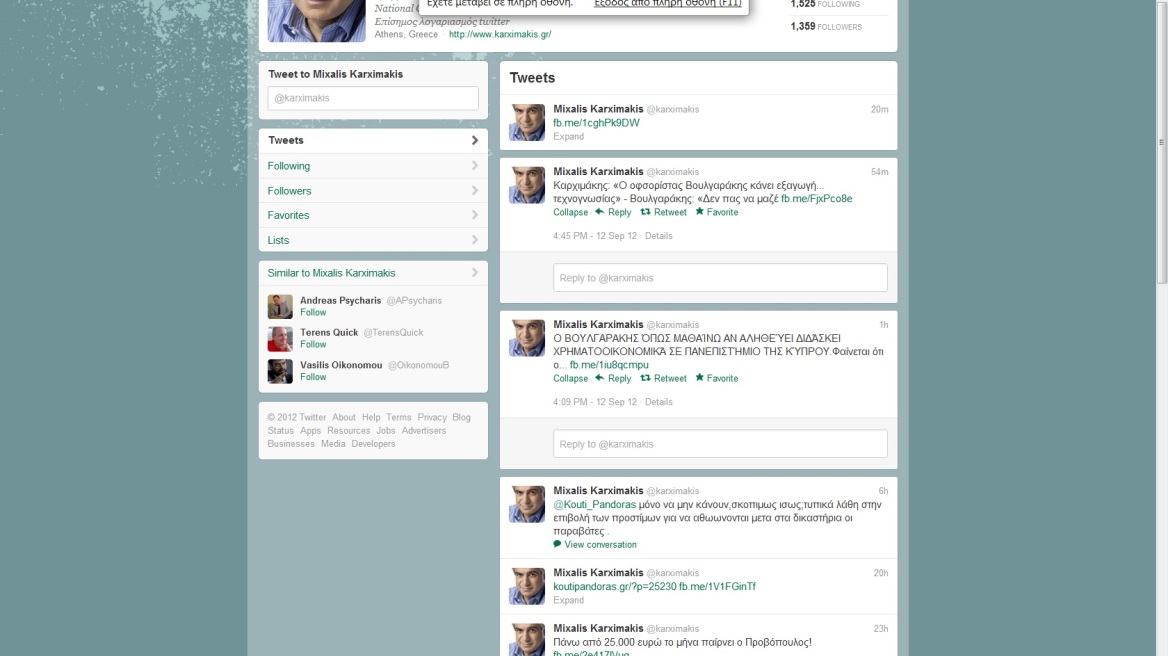Screen dimensions: 1168x656
Task: Click Retweet icon on 54m tweet
Action: pos(646,212)
